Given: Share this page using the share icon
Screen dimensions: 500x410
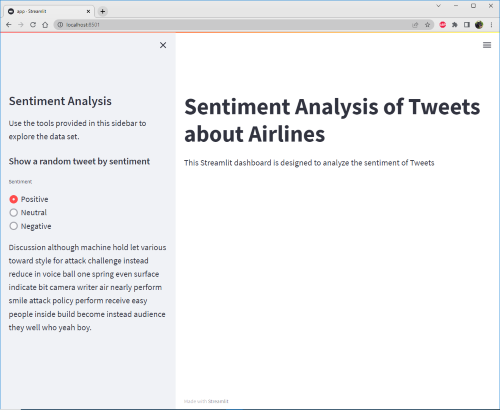Looking at the screenshot, I should pos(415,25).
